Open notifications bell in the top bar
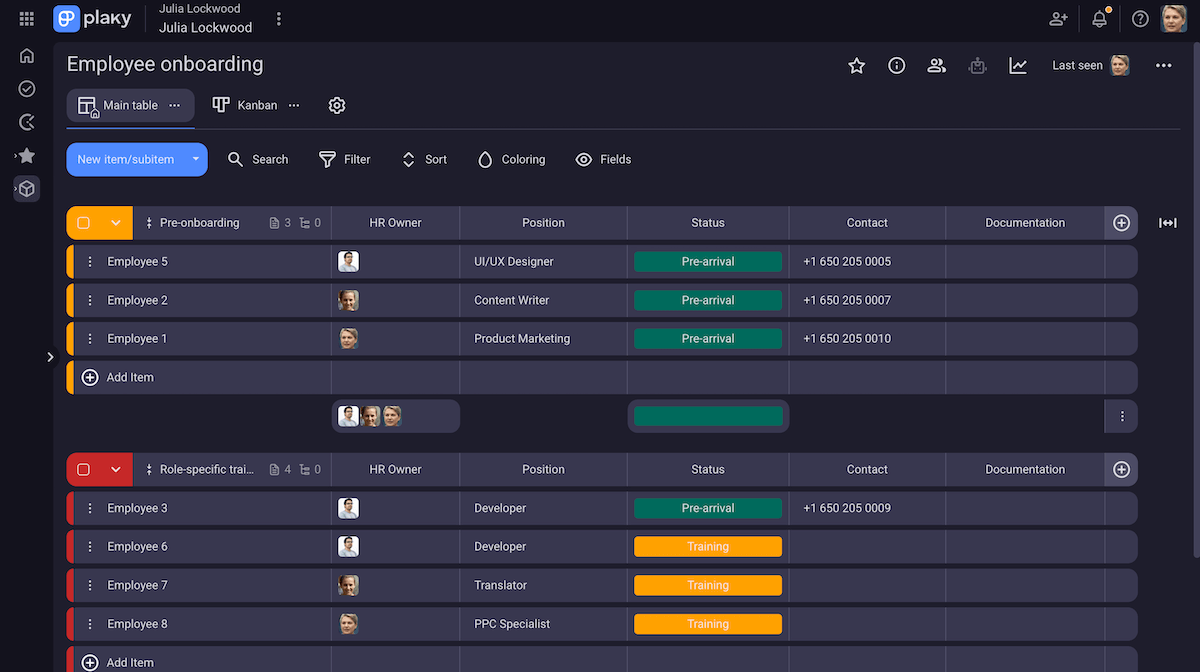This screenshot has width=1200, height=672. coord(1100,18)
